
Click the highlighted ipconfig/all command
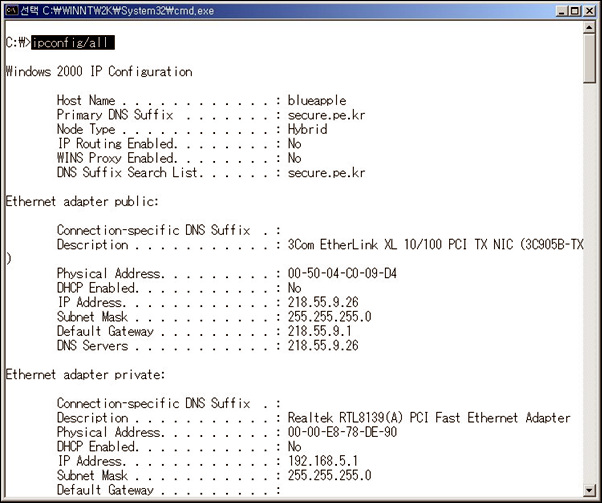click(73, 42)
